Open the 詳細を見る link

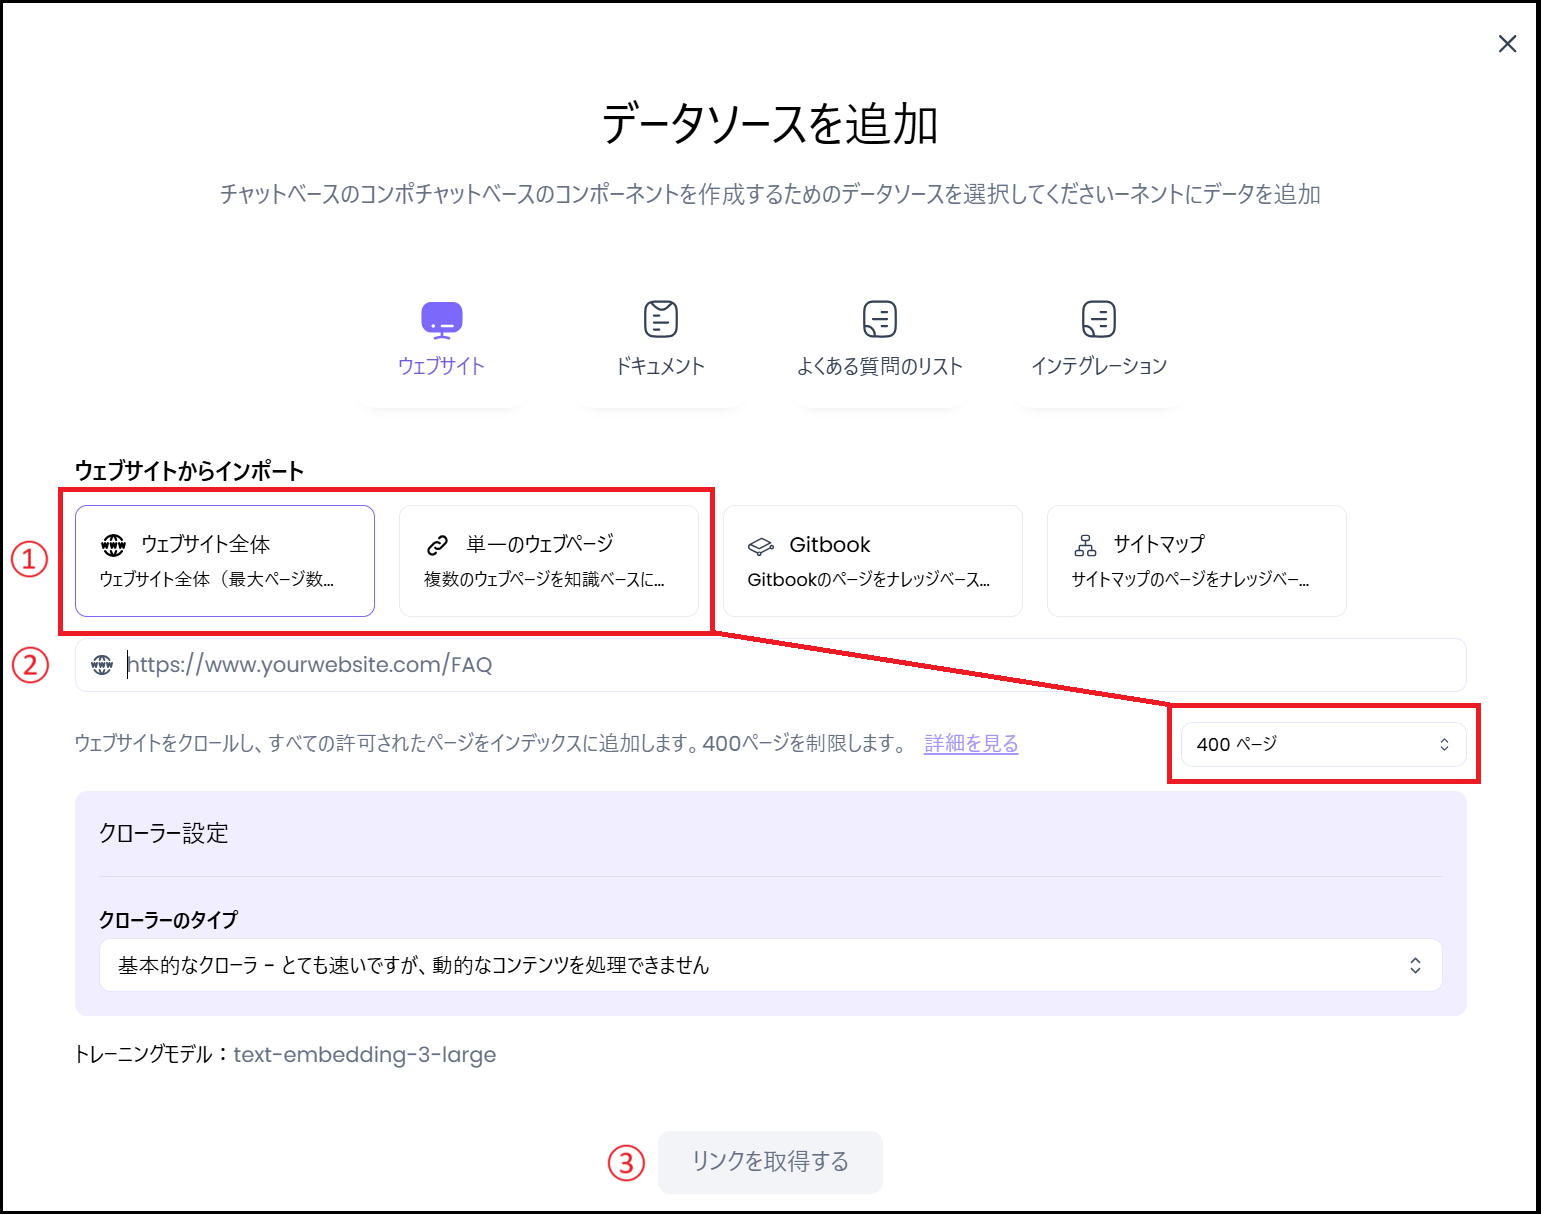coord(969,743)
